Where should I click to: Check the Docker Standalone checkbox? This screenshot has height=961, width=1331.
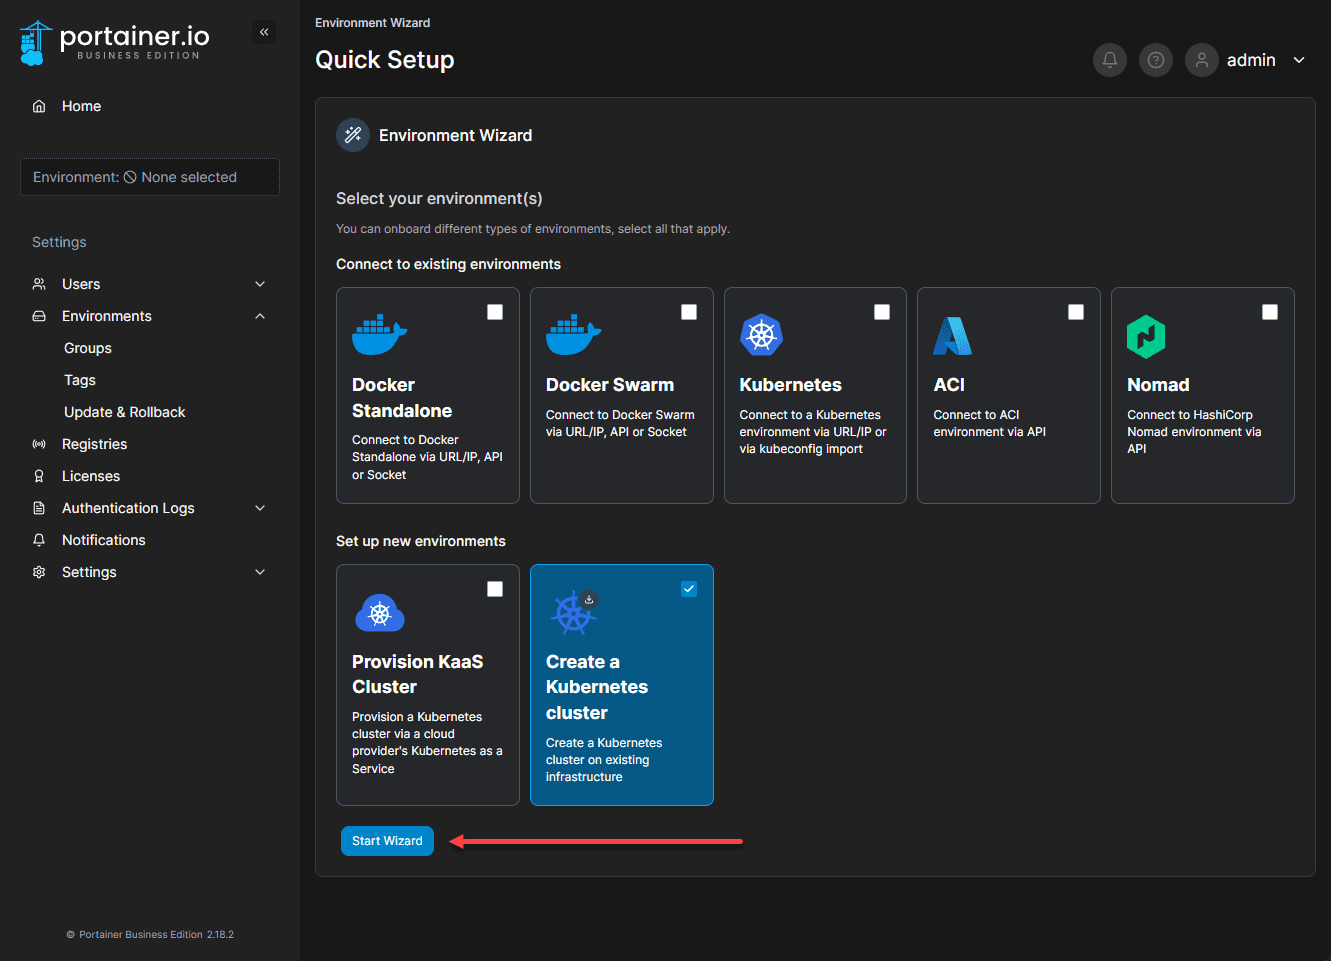pyautogui.click(x=495, y=312)
